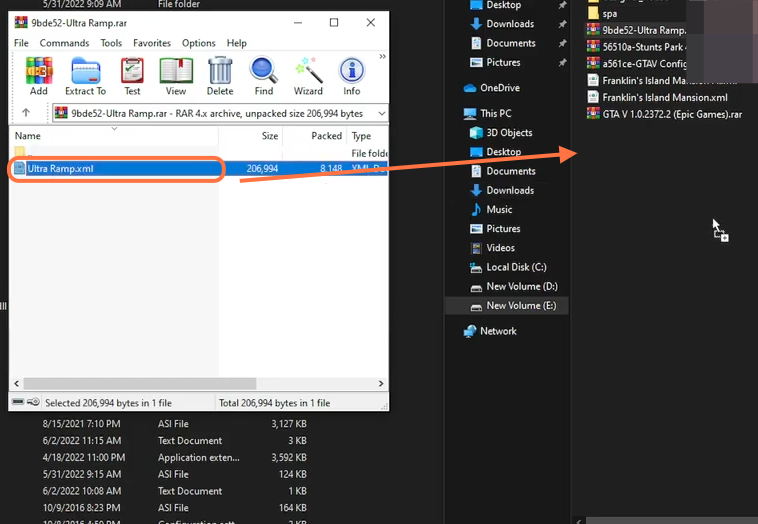Expand hidden toolbar items chevron
This screenshot has width=758, height=524.
tap(382, 56)
